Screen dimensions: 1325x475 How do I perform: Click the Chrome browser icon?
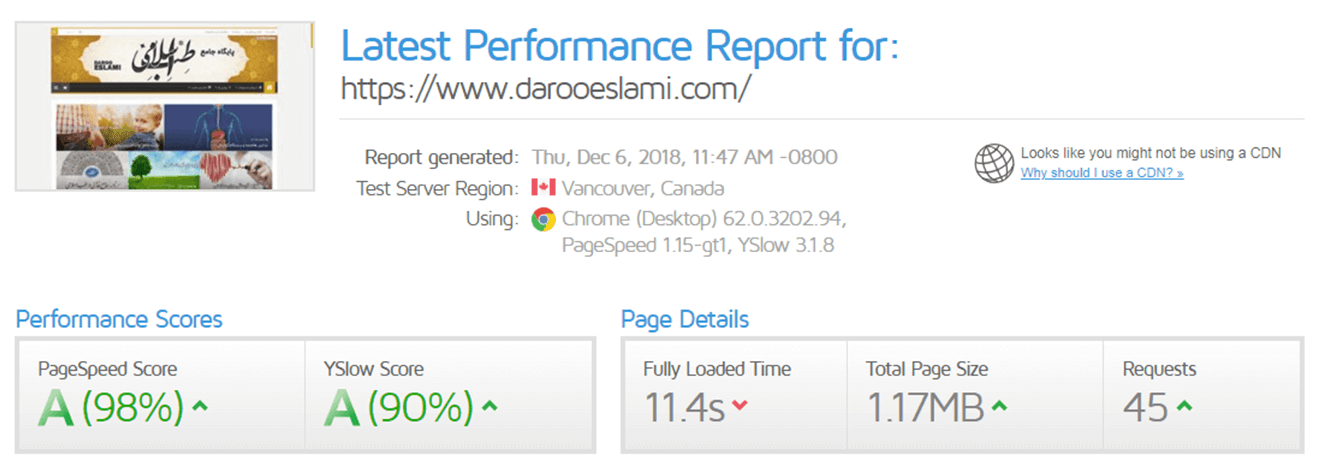(x=543, y=219)
